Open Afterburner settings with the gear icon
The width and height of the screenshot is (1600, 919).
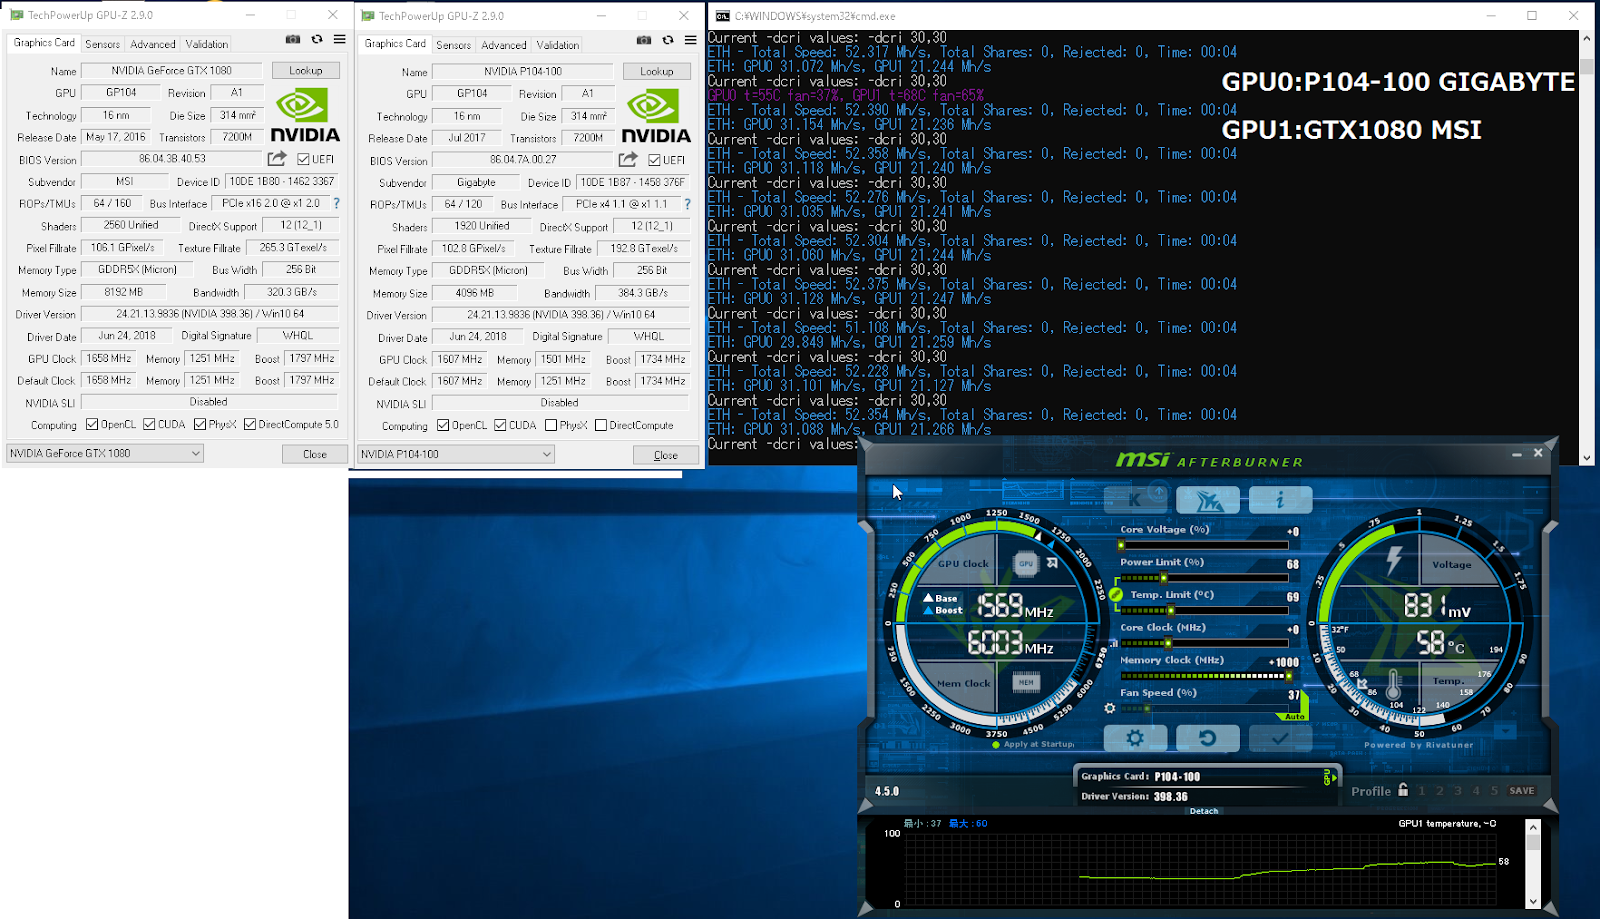[x=1135, y=738]
